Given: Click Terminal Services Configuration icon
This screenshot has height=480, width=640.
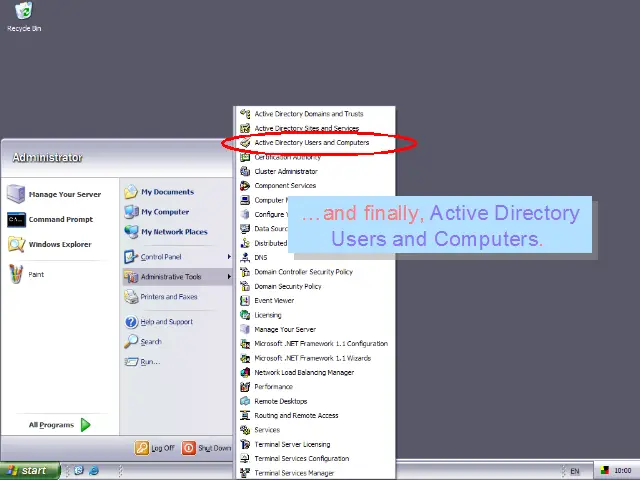Looking at the screenshot, I should [x=245, y=458].
